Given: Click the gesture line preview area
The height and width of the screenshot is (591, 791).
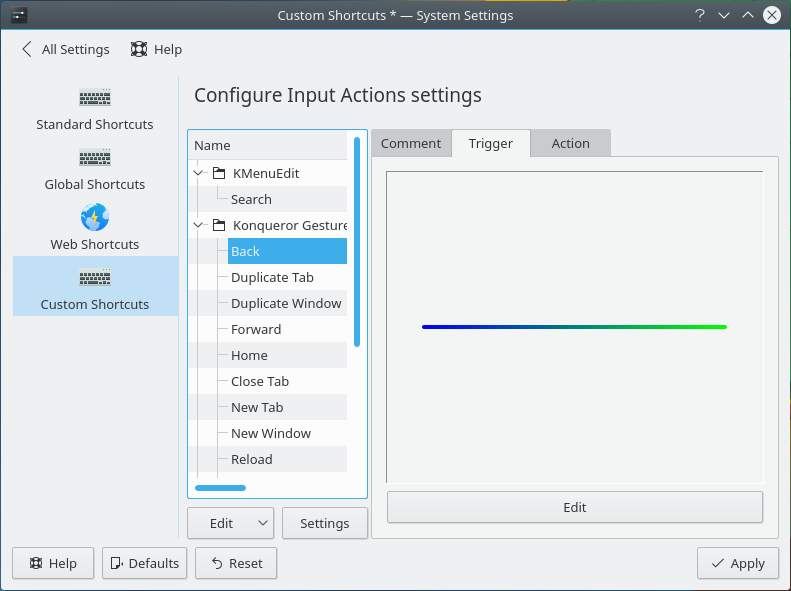Looking at the screenshot, I should (574, 327).
